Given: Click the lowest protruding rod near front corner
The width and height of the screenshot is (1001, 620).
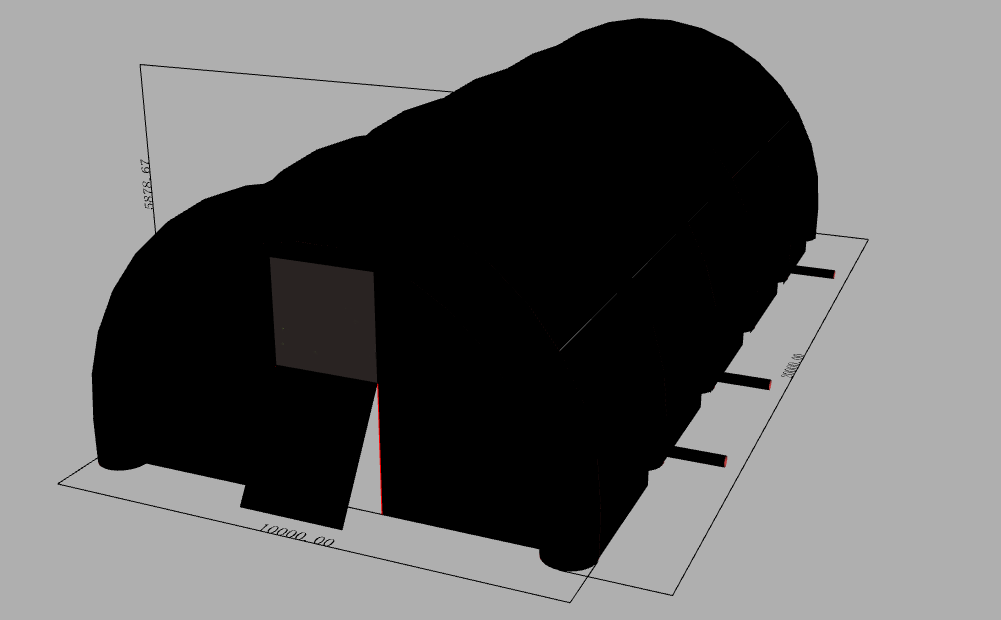Looking at the screenshot, I should pyautogui.click(x=698, y=456).
